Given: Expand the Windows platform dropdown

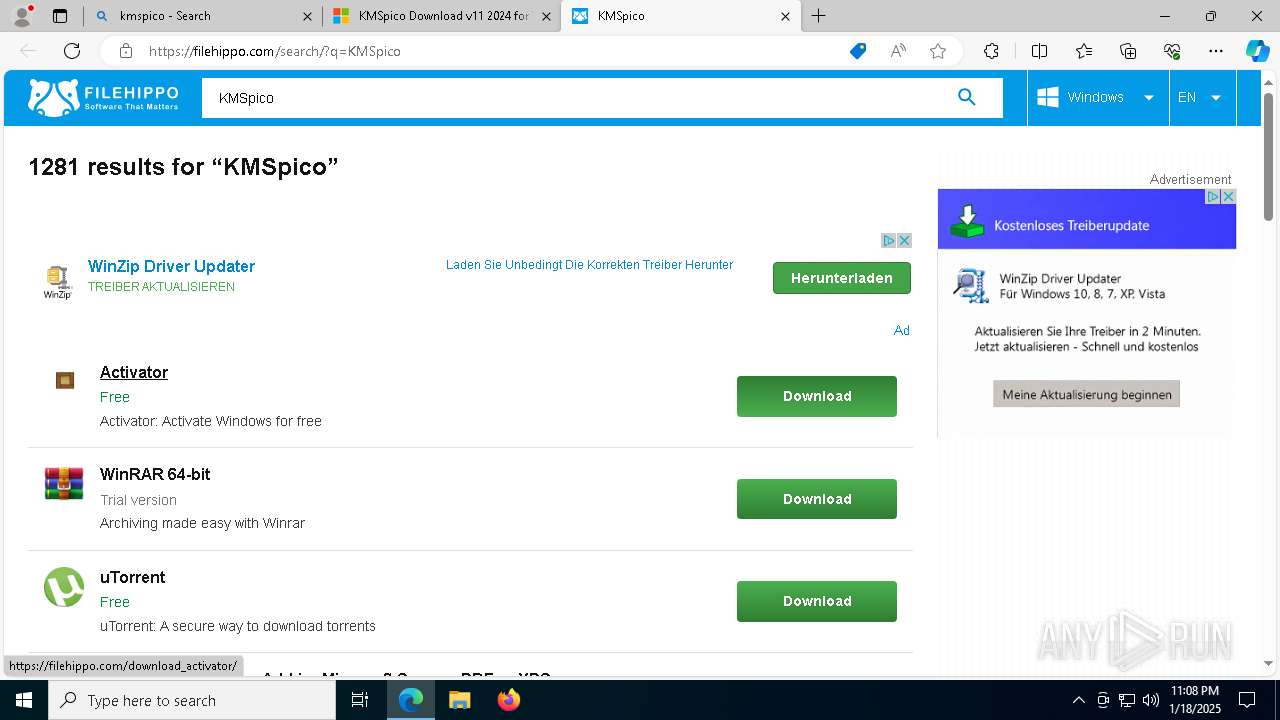Looking at the screenshot, I should tap(1098, 97).
